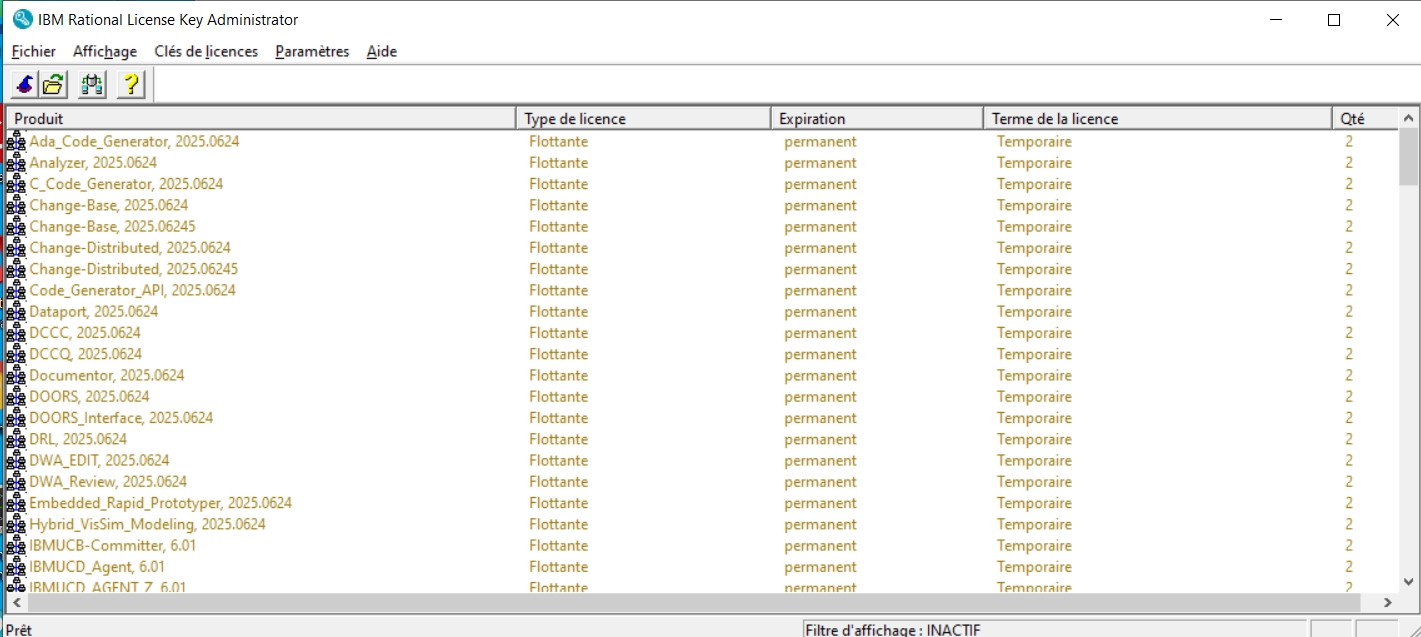The image size is (1421, 637).
Task: Click the icon beside C_Code_Generator row
Action: pyautogui.click(x=16, y=184)
